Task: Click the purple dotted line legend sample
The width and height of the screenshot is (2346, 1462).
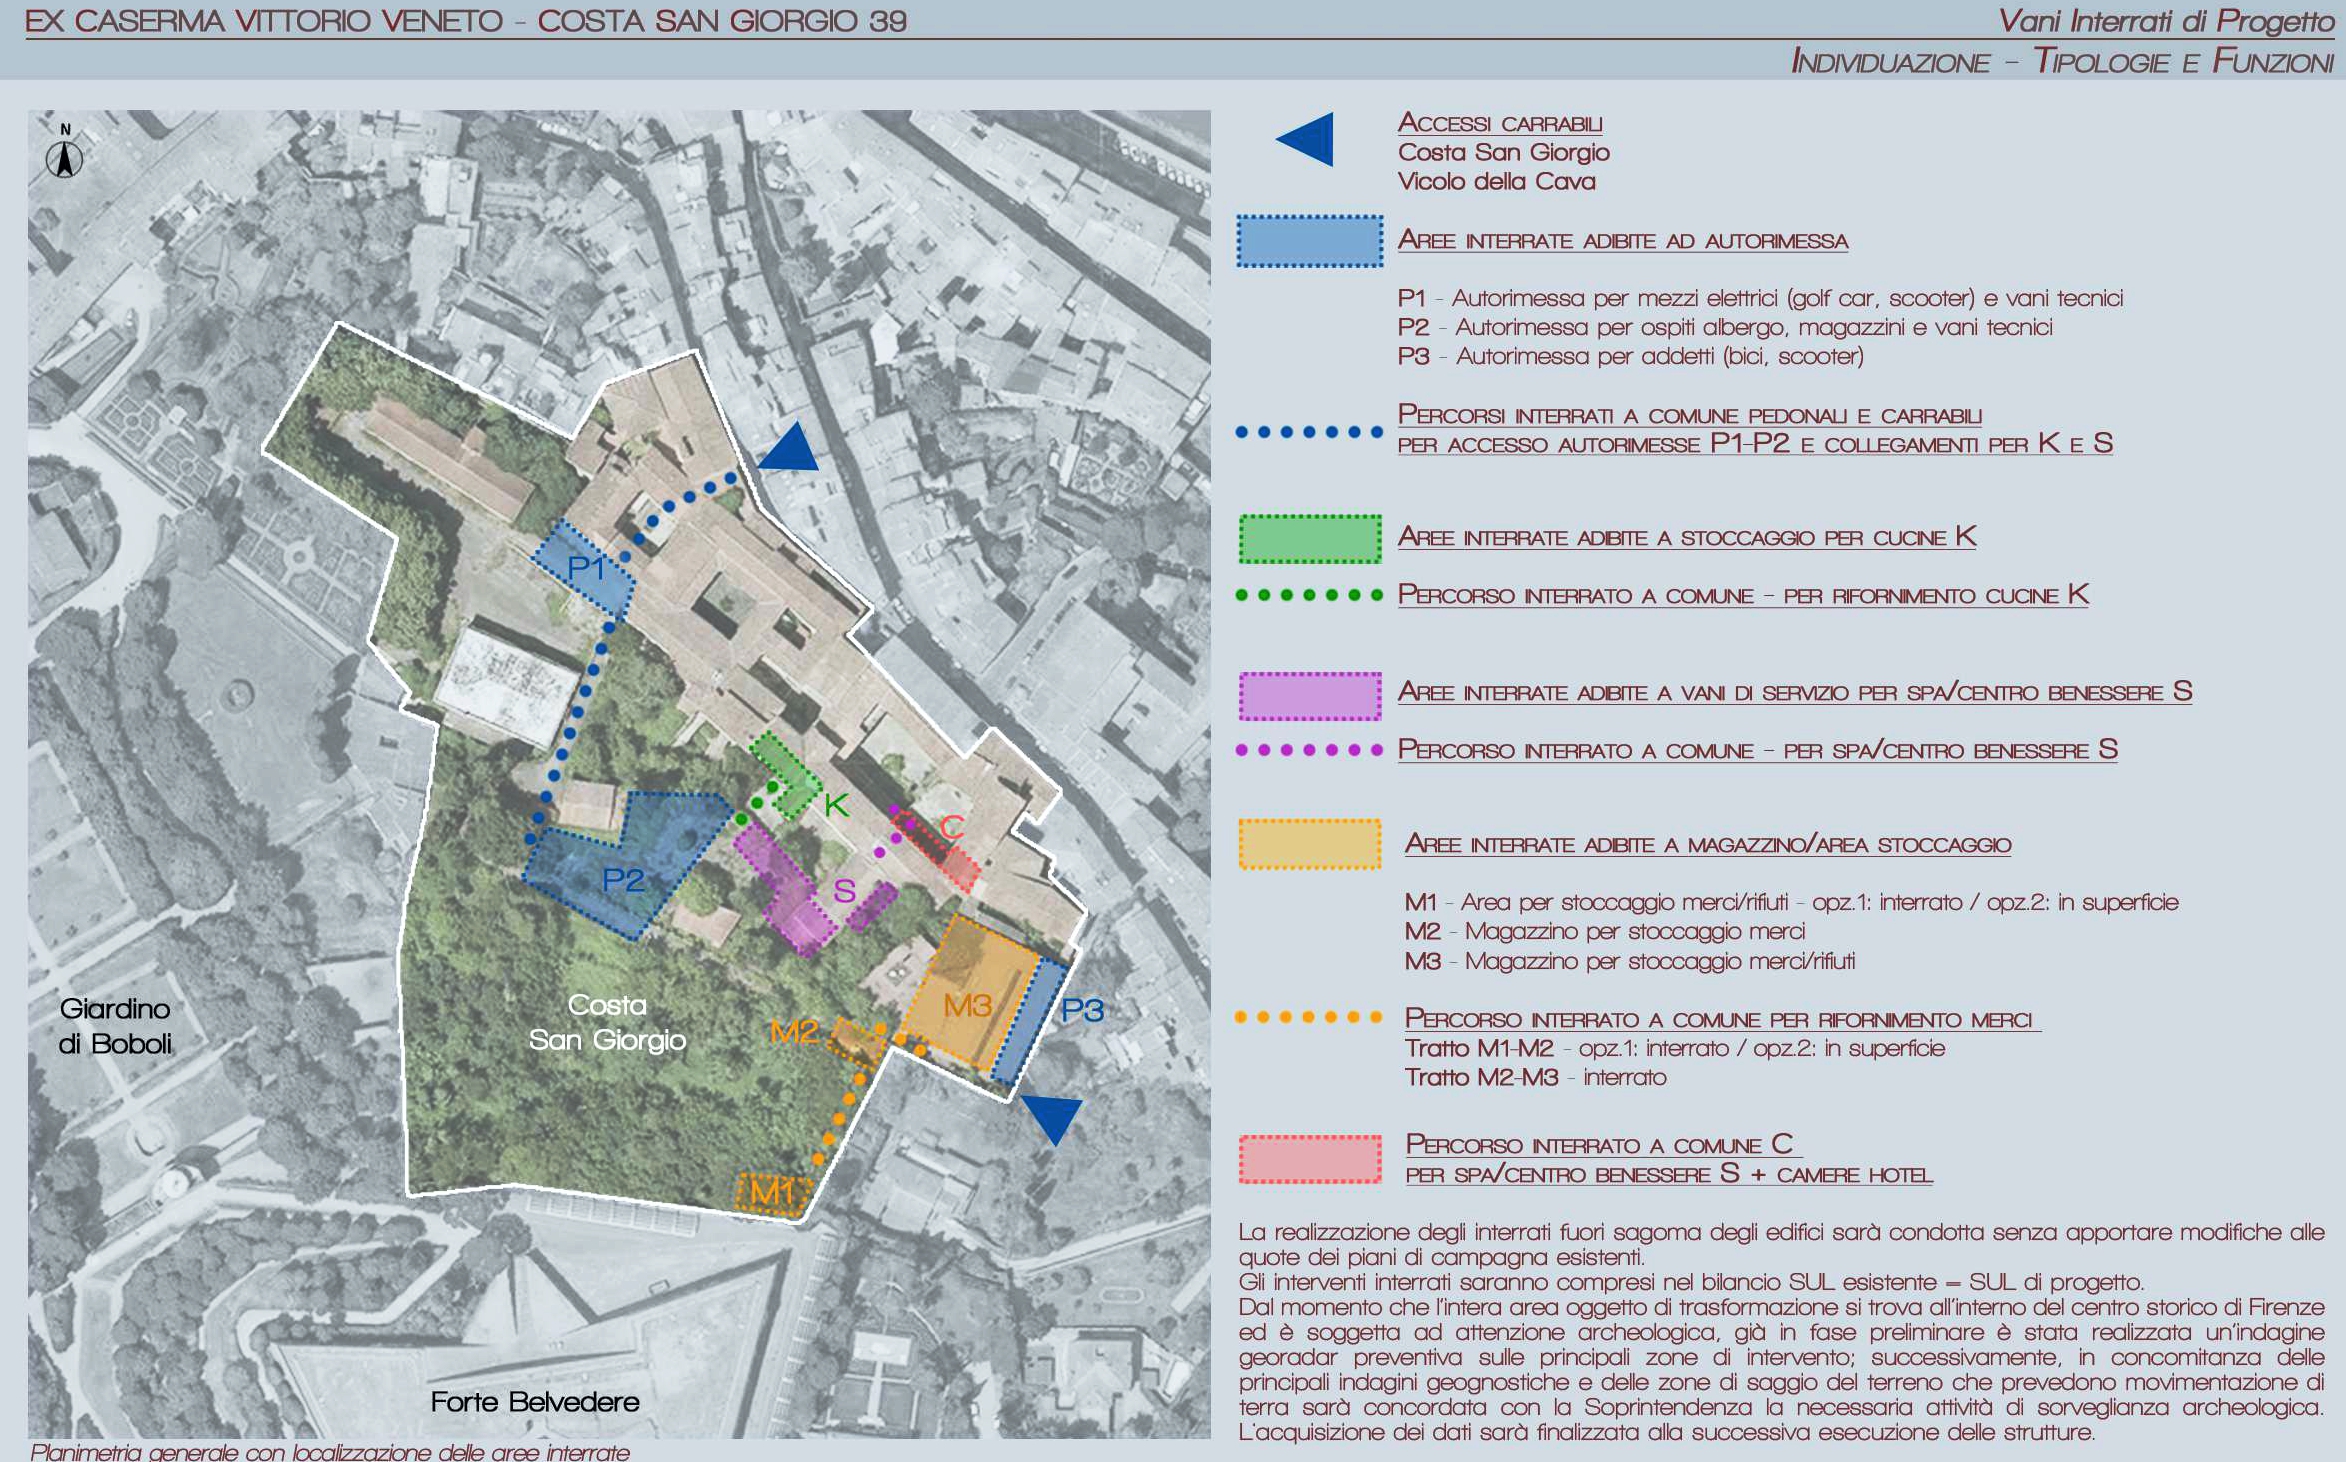Action: pos(1309,750)
